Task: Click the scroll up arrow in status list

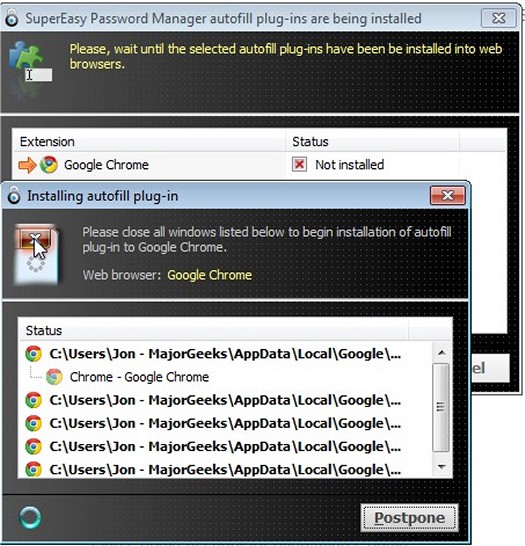Action: 441,352
